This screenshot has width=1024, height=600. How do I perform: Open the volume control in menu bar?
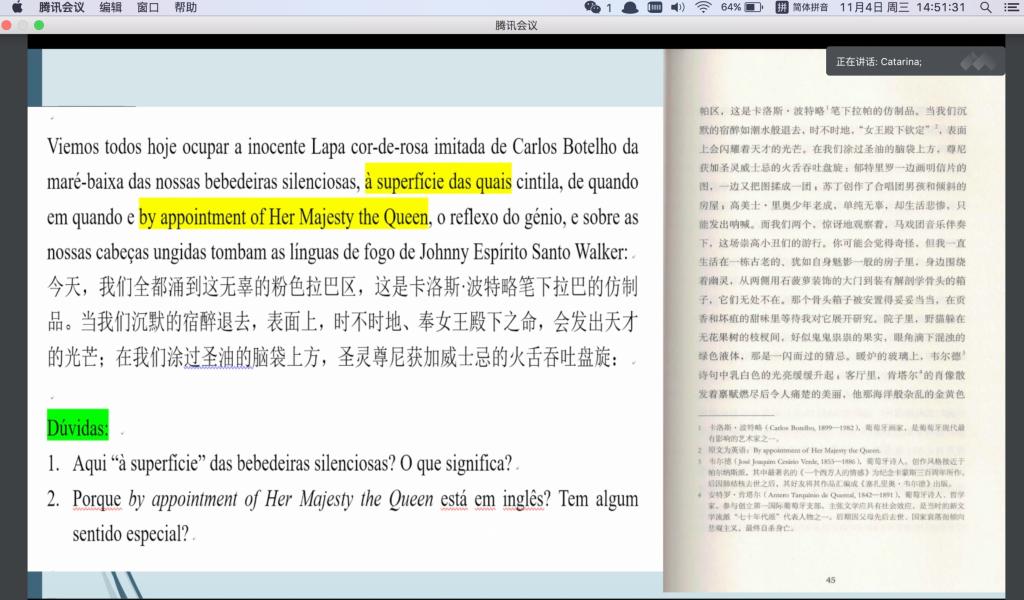click(x=678, y=7)
